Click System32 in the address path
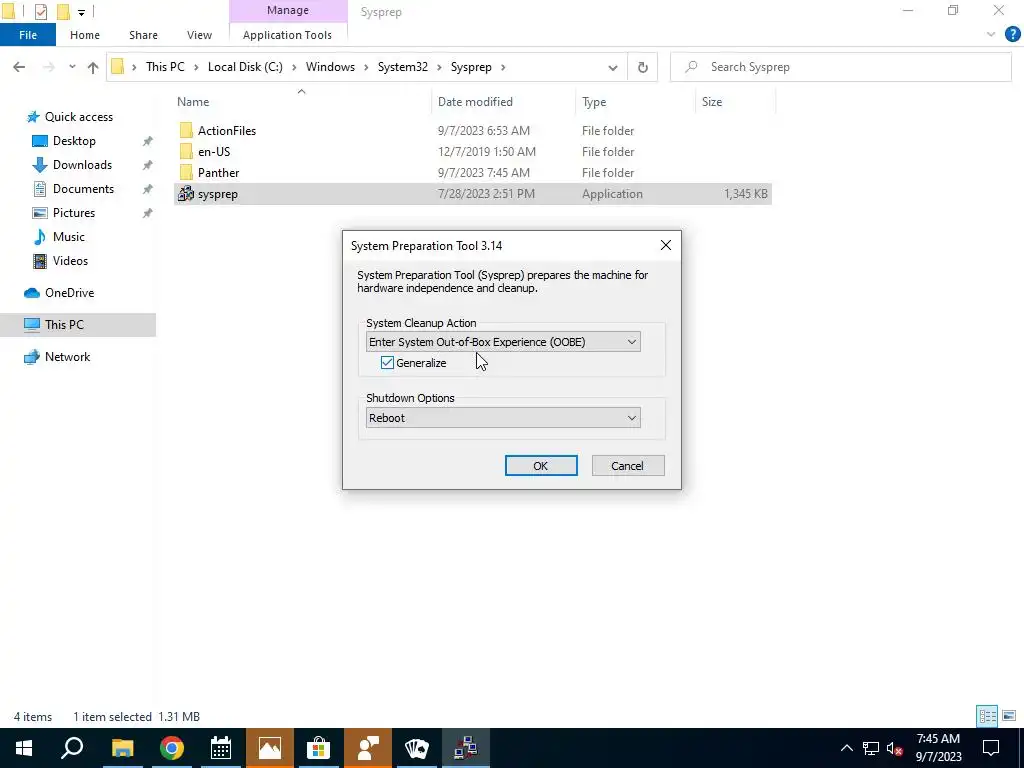 click(403, 67)
